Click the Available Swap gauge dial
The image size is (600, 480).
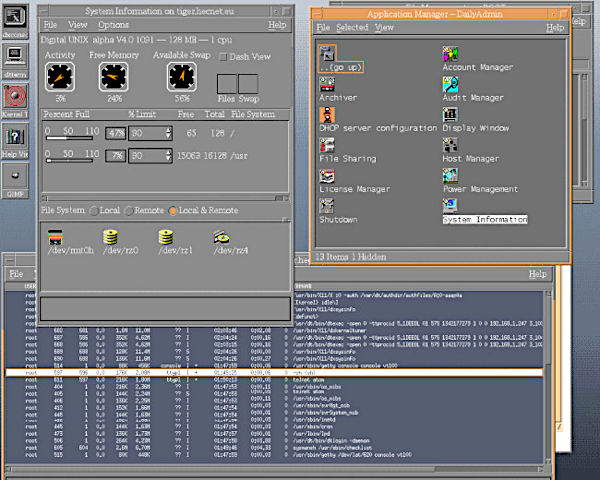point(182,77)
